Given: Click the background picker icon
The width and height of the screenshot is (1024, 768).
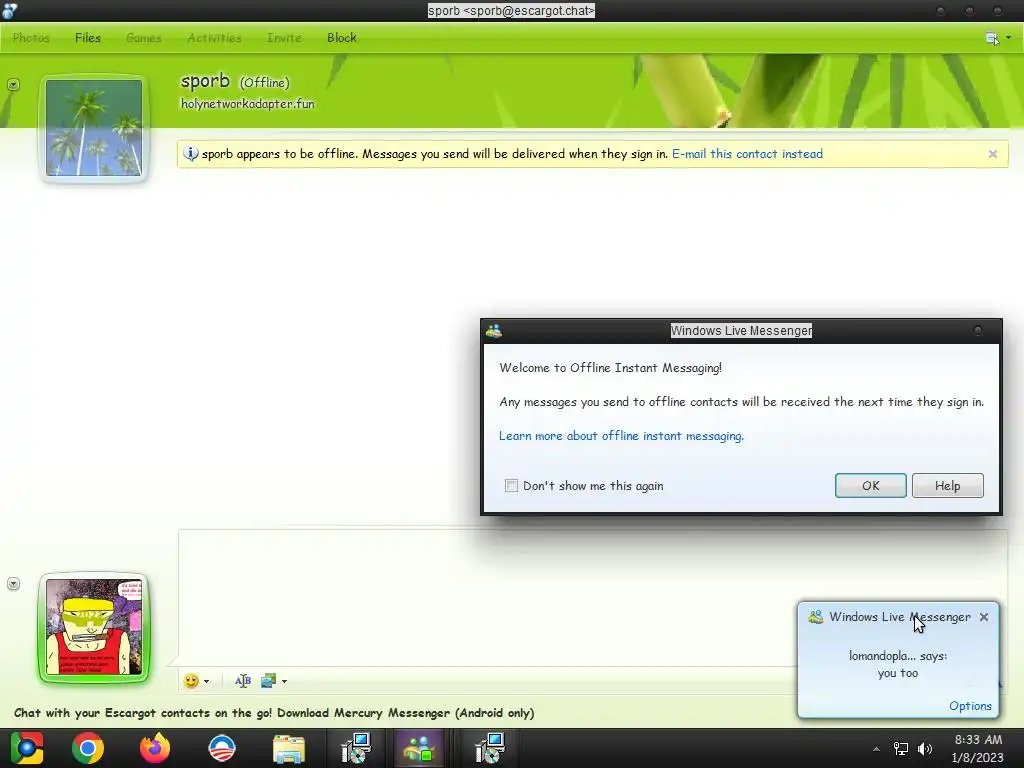Looking at the screenshot, I should 268,681.
